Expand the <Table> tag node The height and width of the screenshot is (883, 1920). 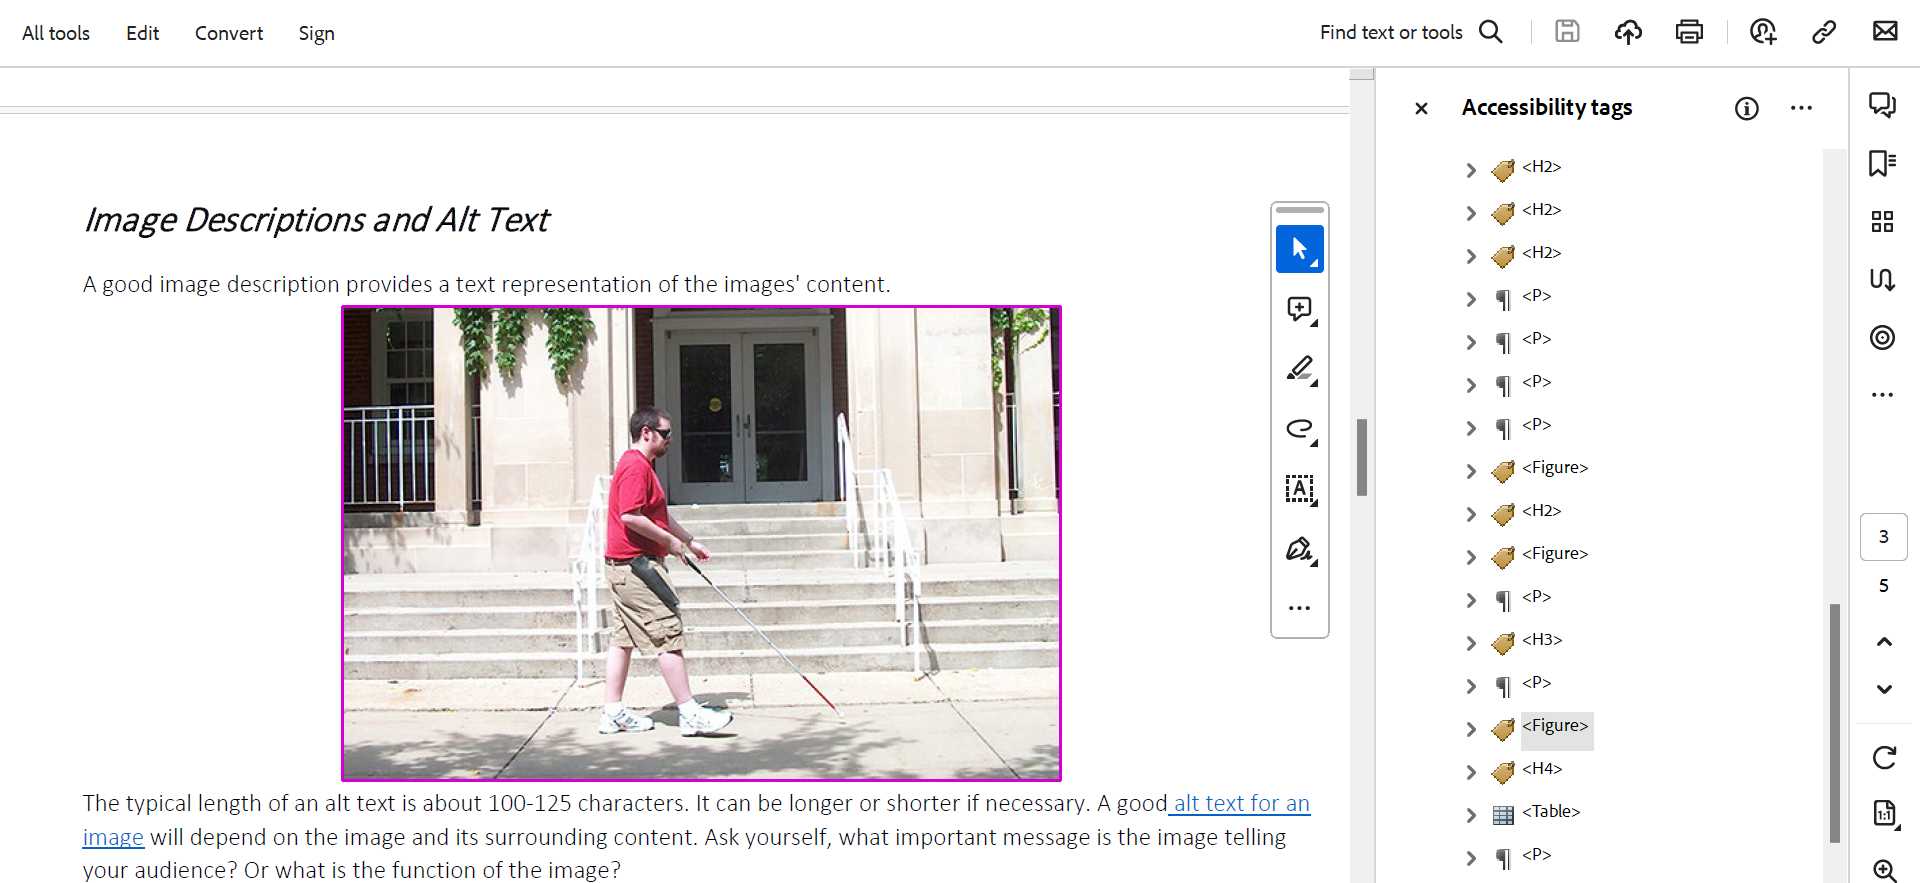1471,815
